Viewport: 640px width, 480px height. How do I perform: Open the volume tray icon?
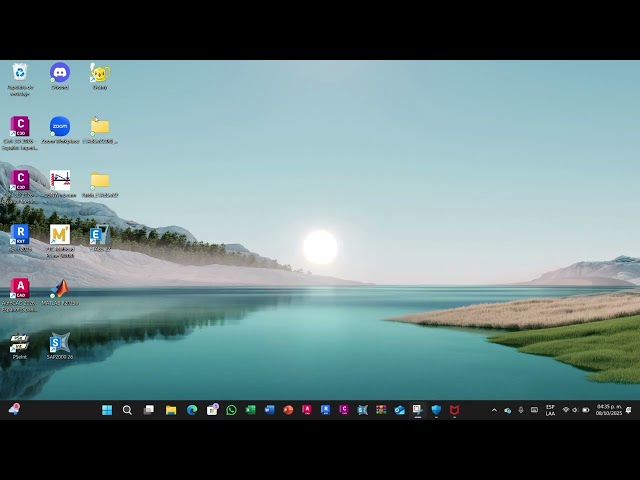575,410
